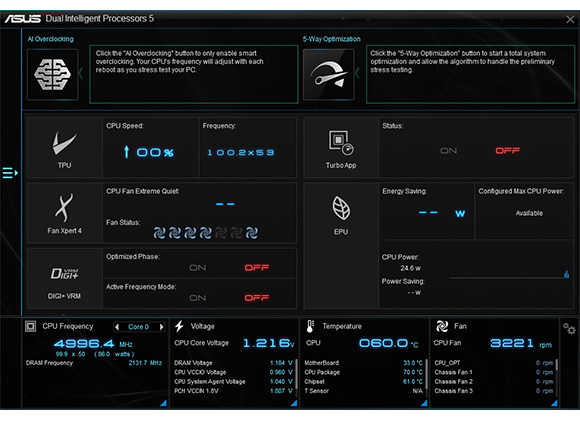Open Fan Xpert 4 icon
The image size is (580, 424).
64,208
